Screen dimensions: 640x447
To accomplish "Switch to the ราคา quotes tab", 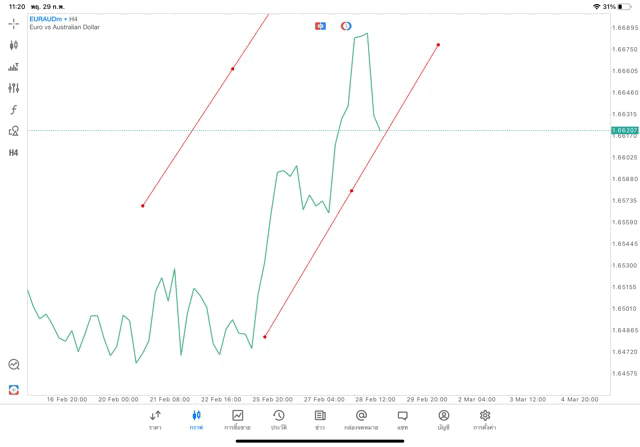I will pyautogui.click(x=155, y=419).
